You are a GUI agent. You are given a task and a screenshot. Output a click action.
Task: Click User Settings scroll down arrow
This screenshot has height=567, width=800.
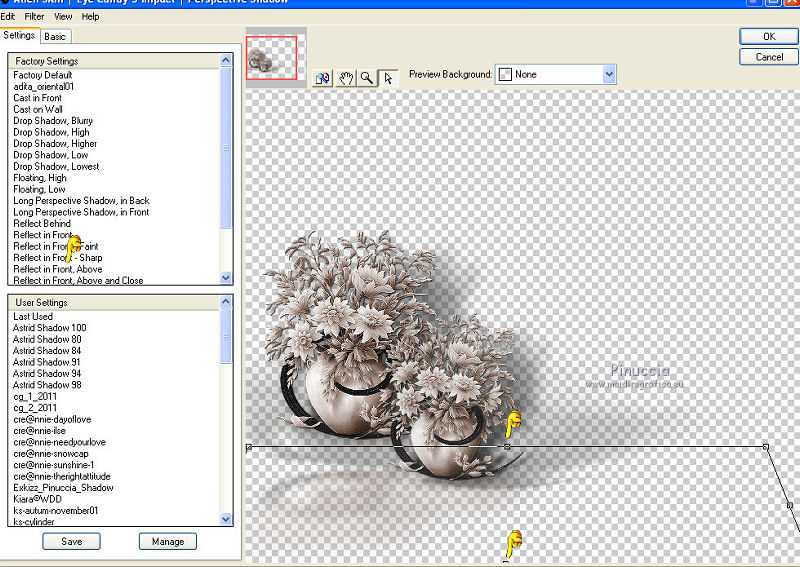coord(226,520)
